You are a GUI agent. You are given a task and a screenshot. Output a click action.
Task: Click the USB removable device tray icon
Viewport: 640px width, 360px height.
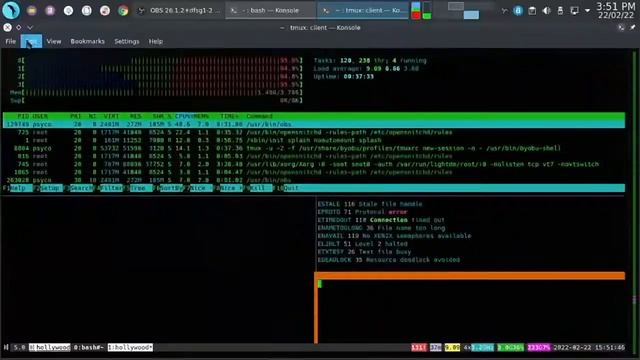click(x=560, y=11)
